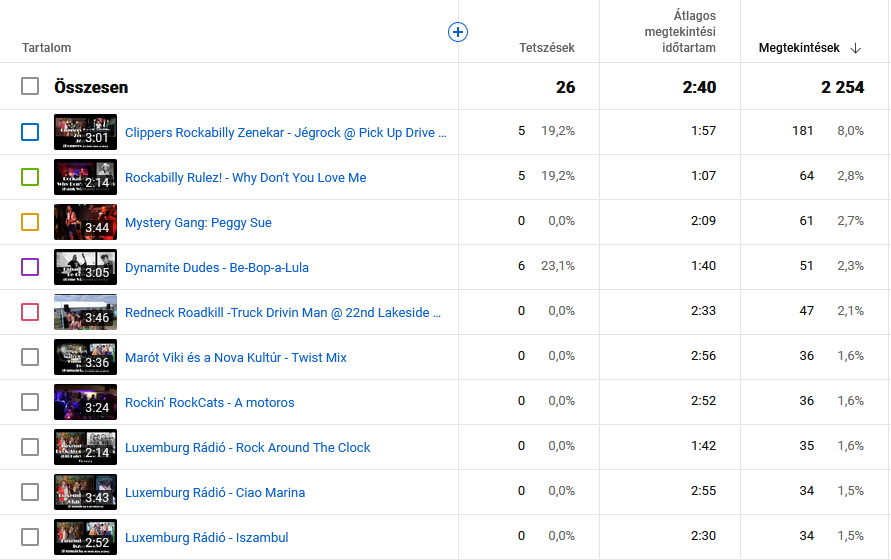Toggle the green checkbox for Rockabilly Rulez!

tap(30, 177)
